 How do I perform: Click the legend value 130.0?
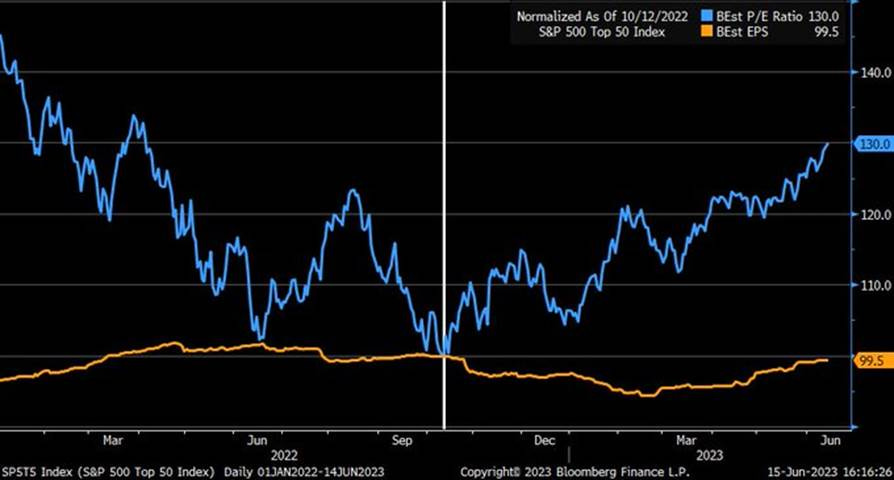click(x=823, y=16)
